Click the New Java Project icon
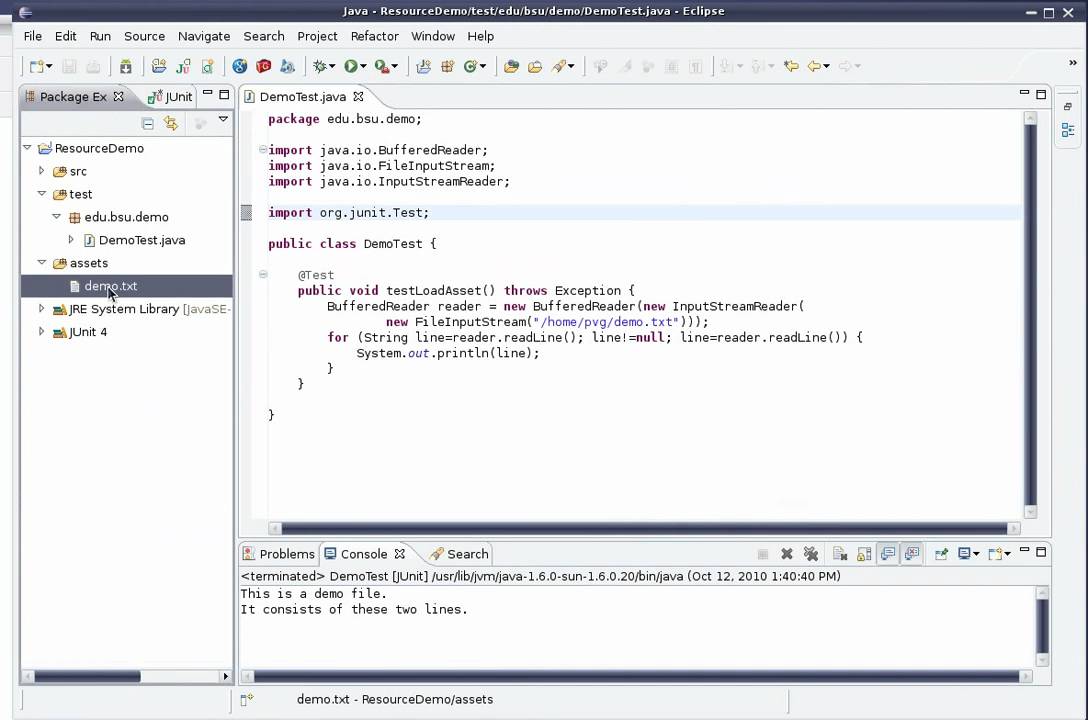 (423, 66)
